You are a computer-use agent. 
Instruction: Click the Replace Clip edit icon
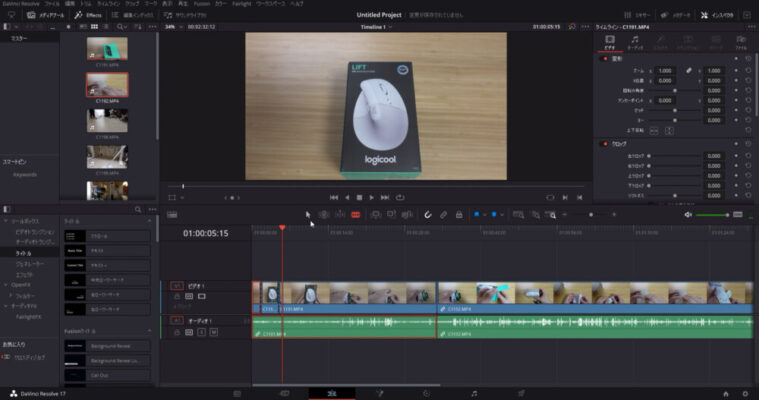click(407, 214)
